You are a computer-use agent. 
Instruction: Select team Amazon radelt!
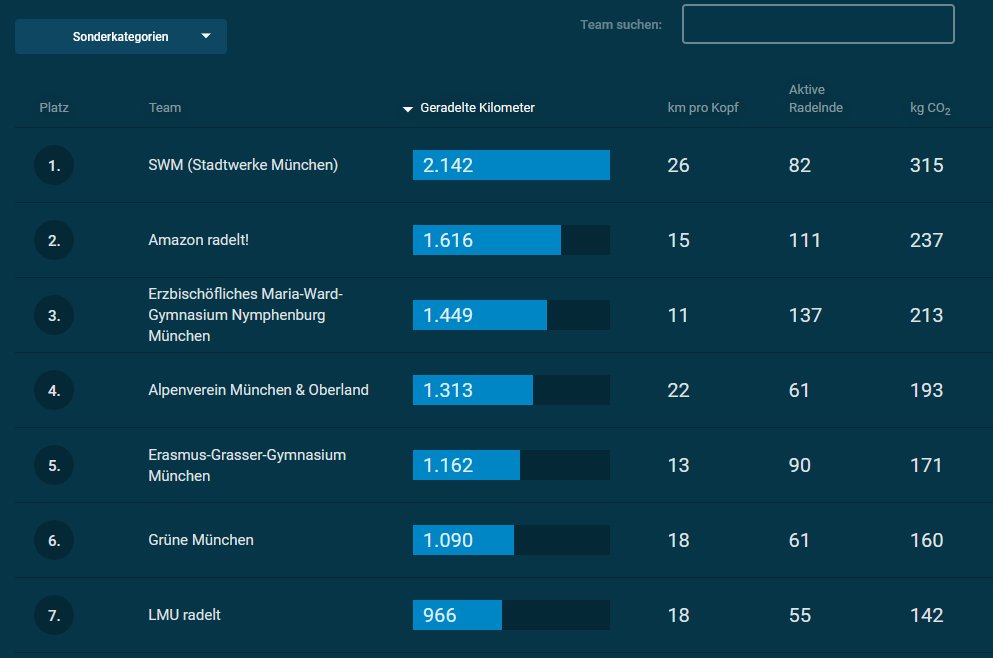pyautogui.click(x=198, y=240)
